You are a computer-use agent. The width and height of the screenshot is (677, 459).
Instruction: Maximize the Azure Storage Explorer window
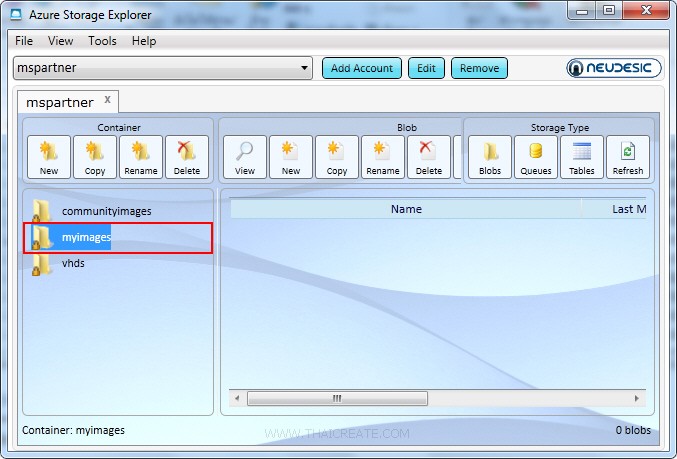point(609,11)
